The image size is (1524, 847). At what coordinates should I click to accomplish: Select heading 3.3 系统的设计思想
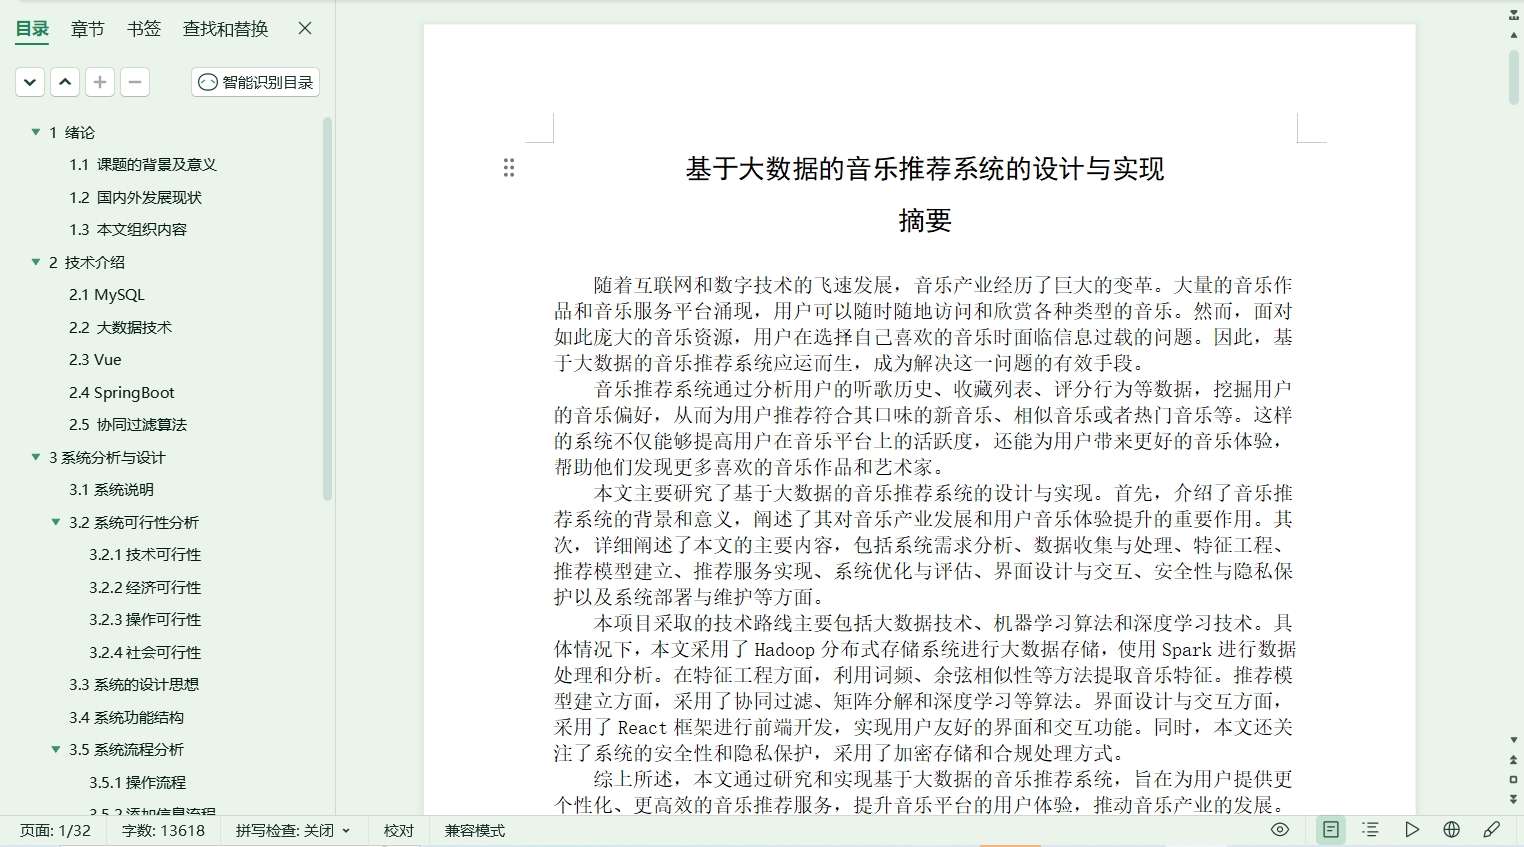(134, 685)
